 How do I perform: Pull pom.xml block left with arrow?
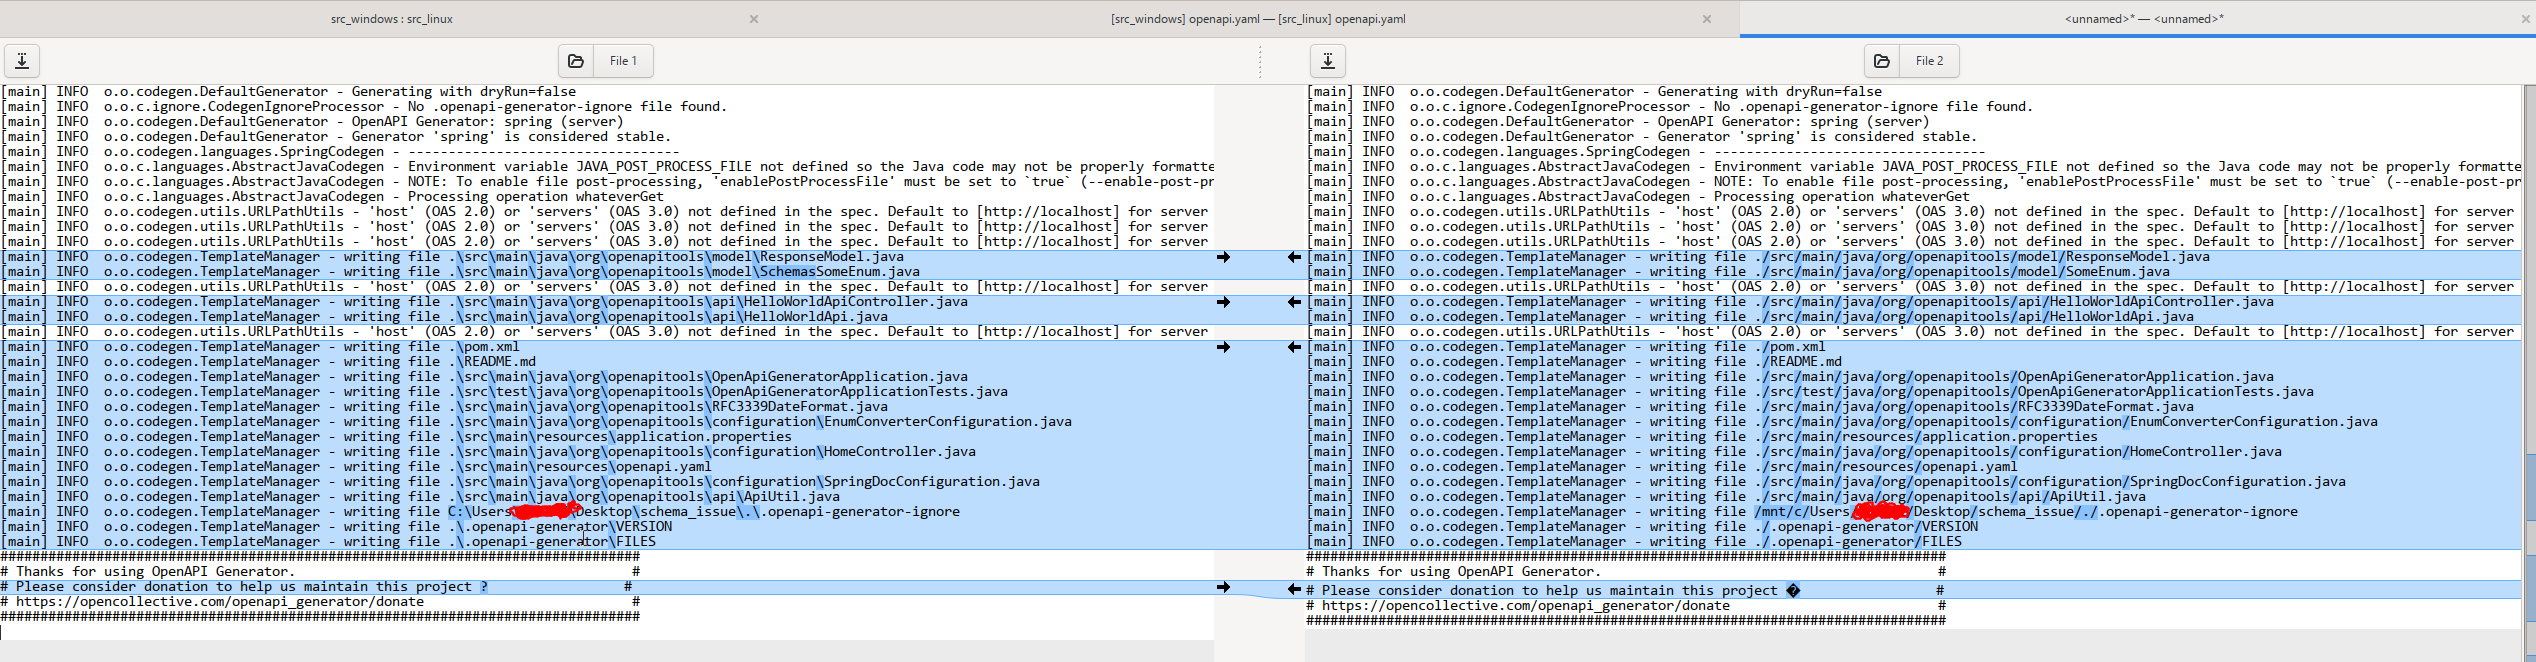1294,347
